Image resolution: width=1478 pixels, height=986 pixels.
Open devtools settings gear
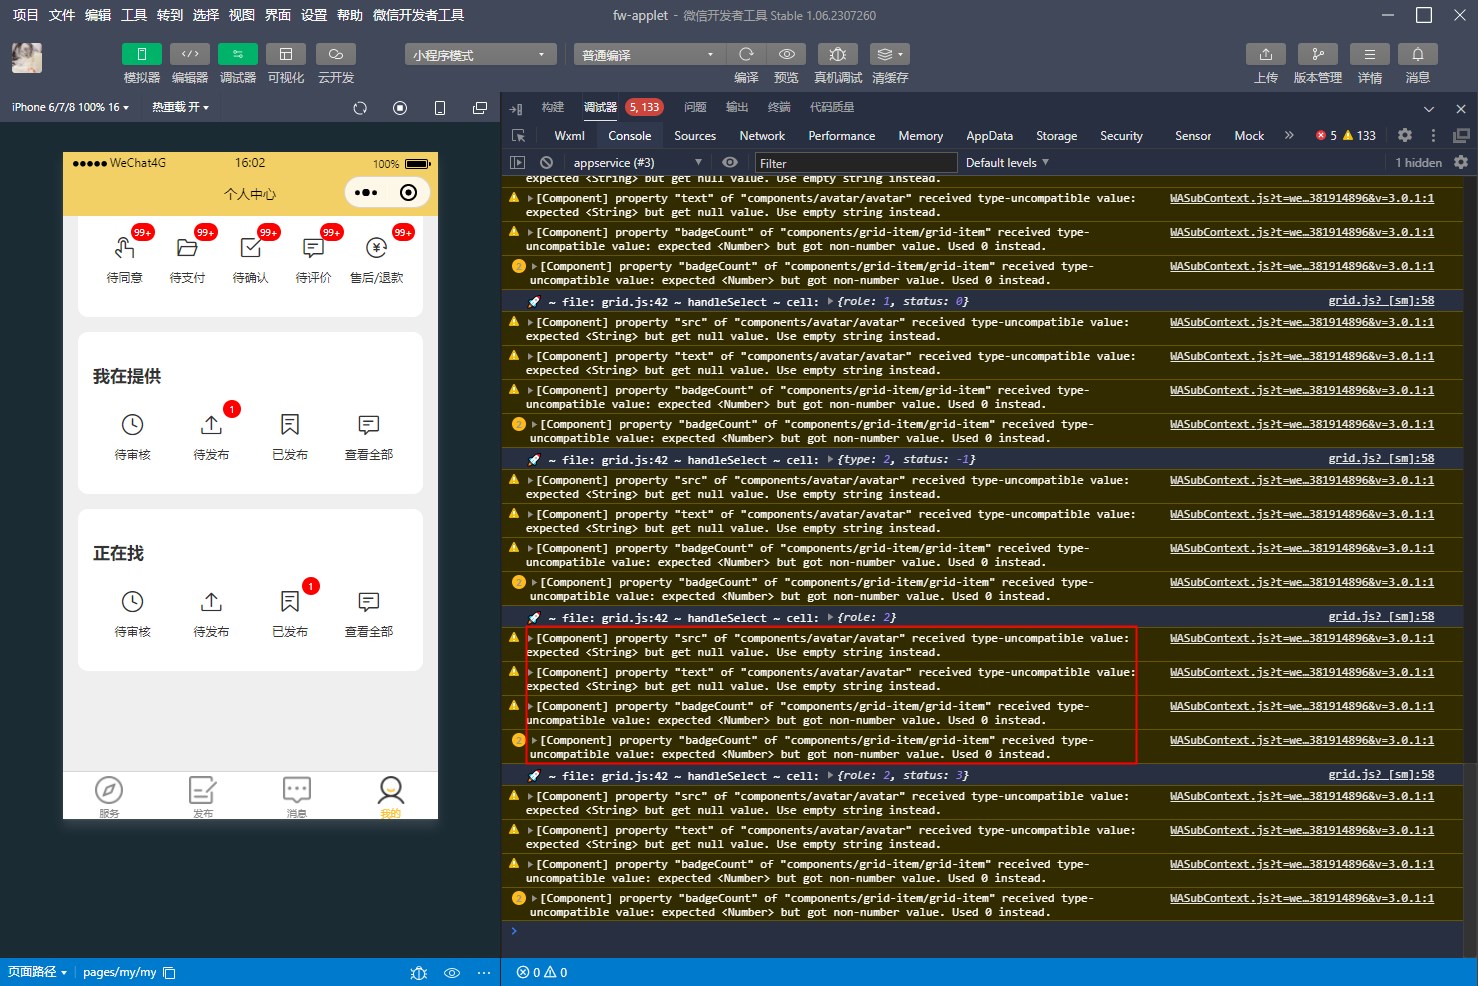tap(1405, 135)
